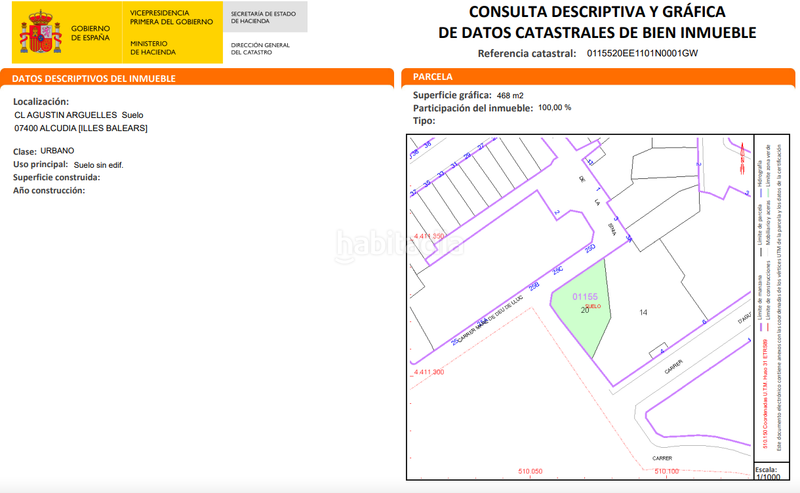Select the Datos Descriptivos del Inmueble header
The image size is (800, 493).
click(94, 78)
